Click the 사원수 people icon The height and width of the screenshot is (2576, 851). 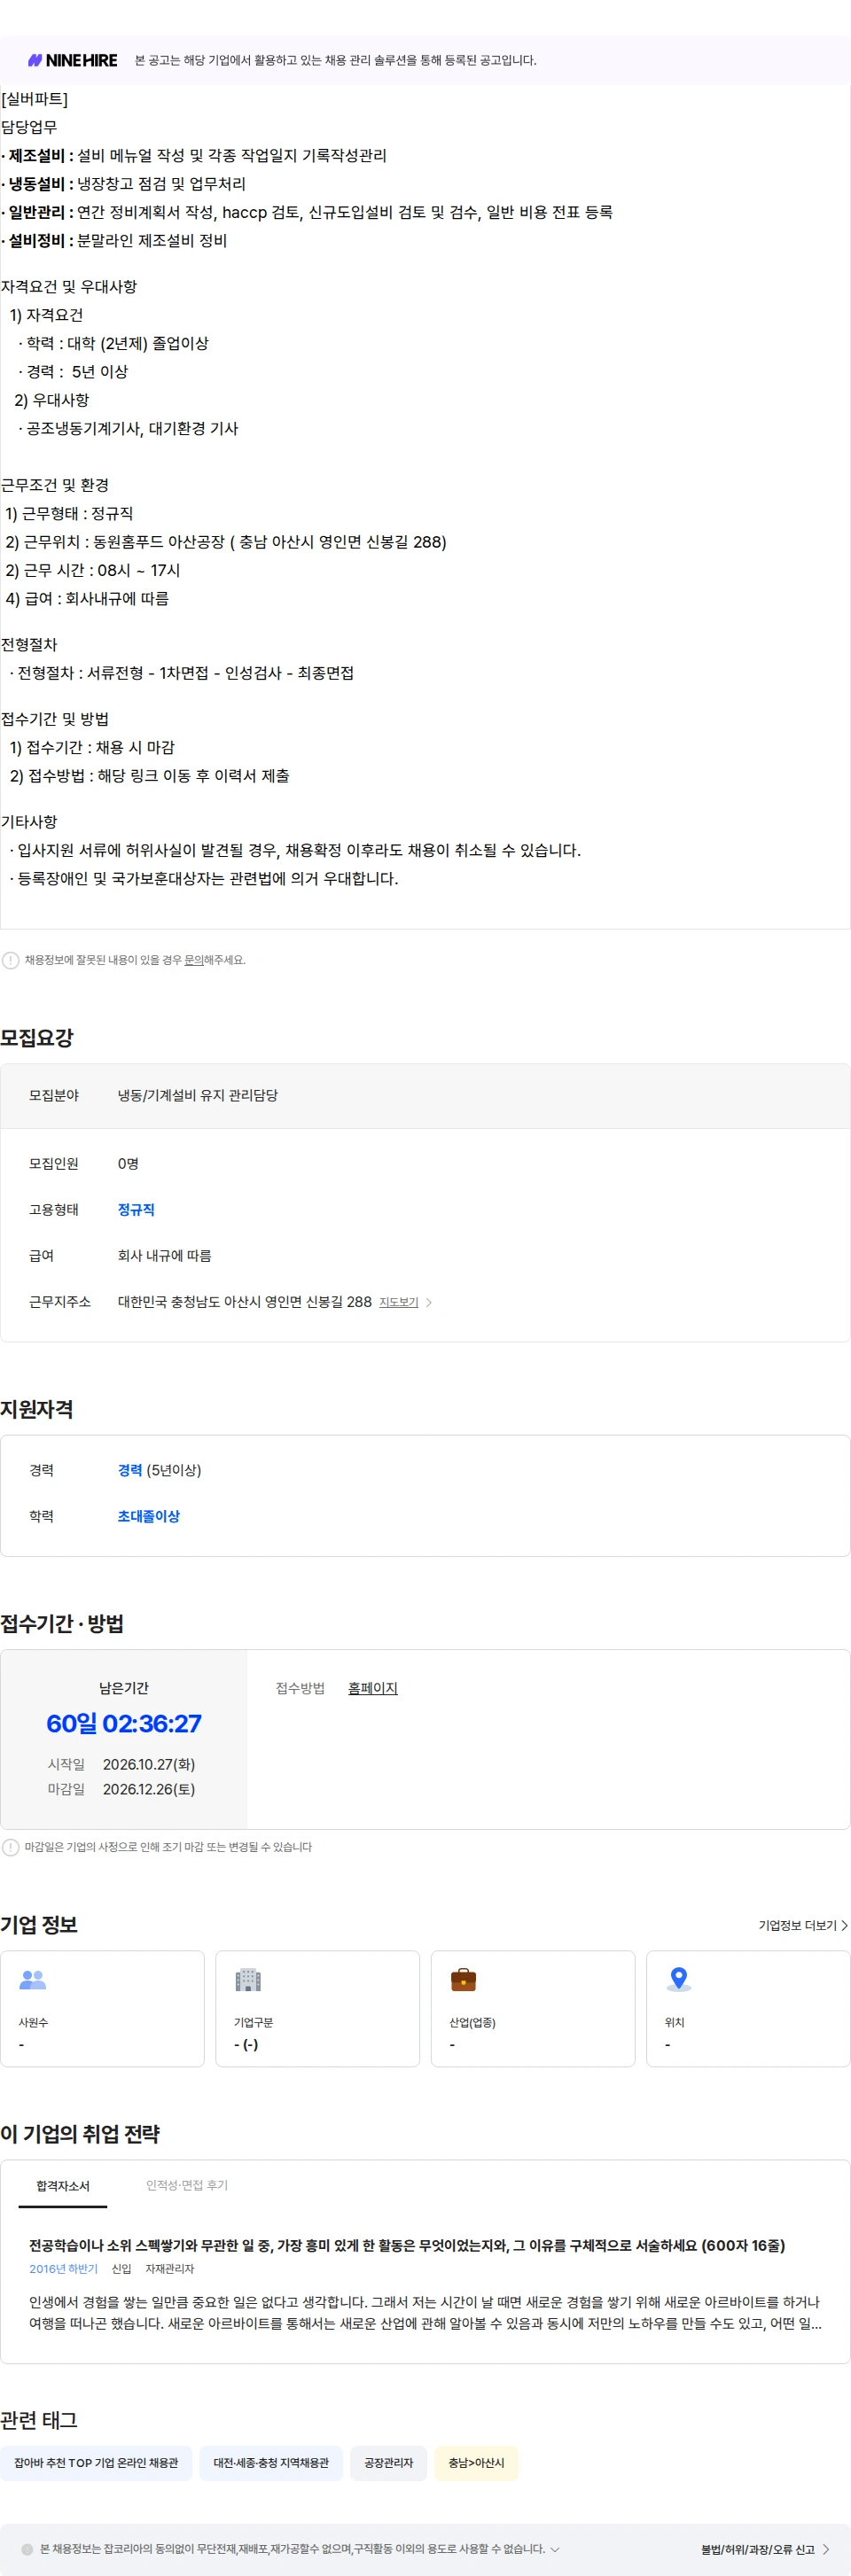33,1979
